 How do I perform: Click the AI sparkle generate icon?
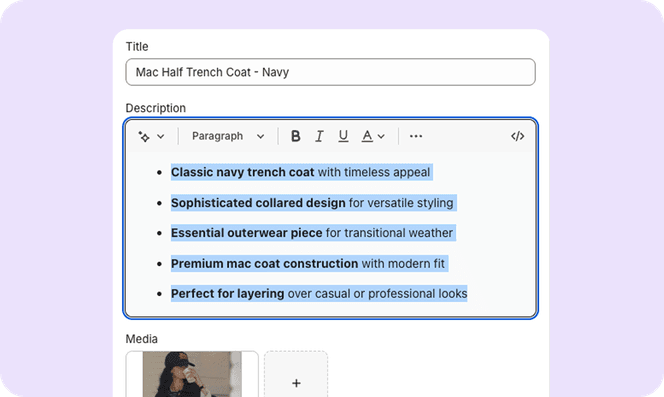pos(144,136)
